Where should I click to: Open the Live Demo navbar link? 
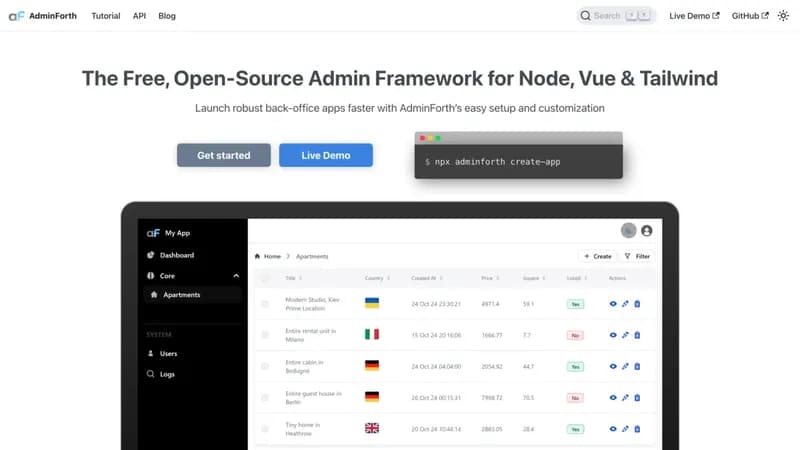coord(694,16)
